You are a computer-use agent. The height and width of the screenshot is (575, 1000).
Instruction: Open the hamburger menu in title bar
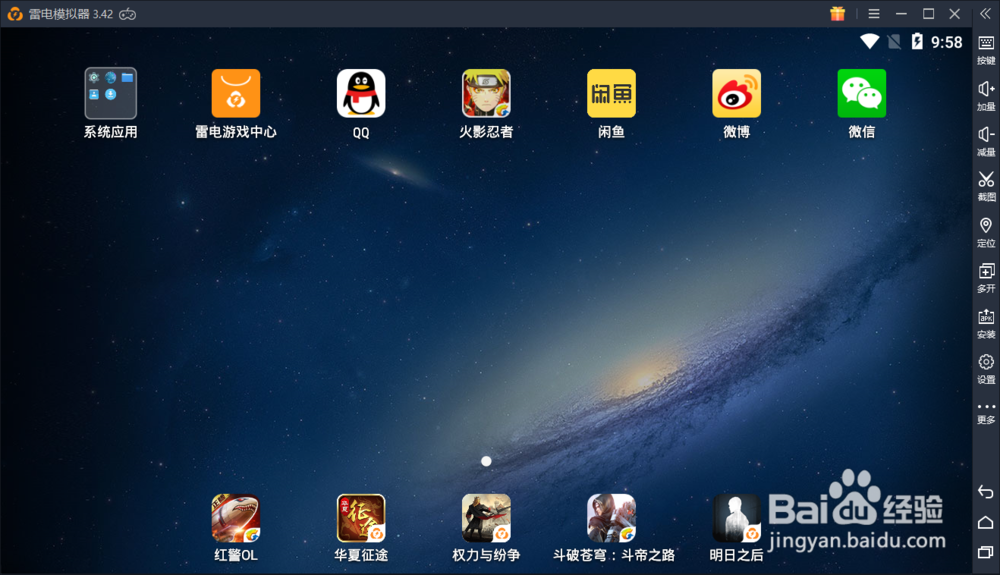click(874, 13)
